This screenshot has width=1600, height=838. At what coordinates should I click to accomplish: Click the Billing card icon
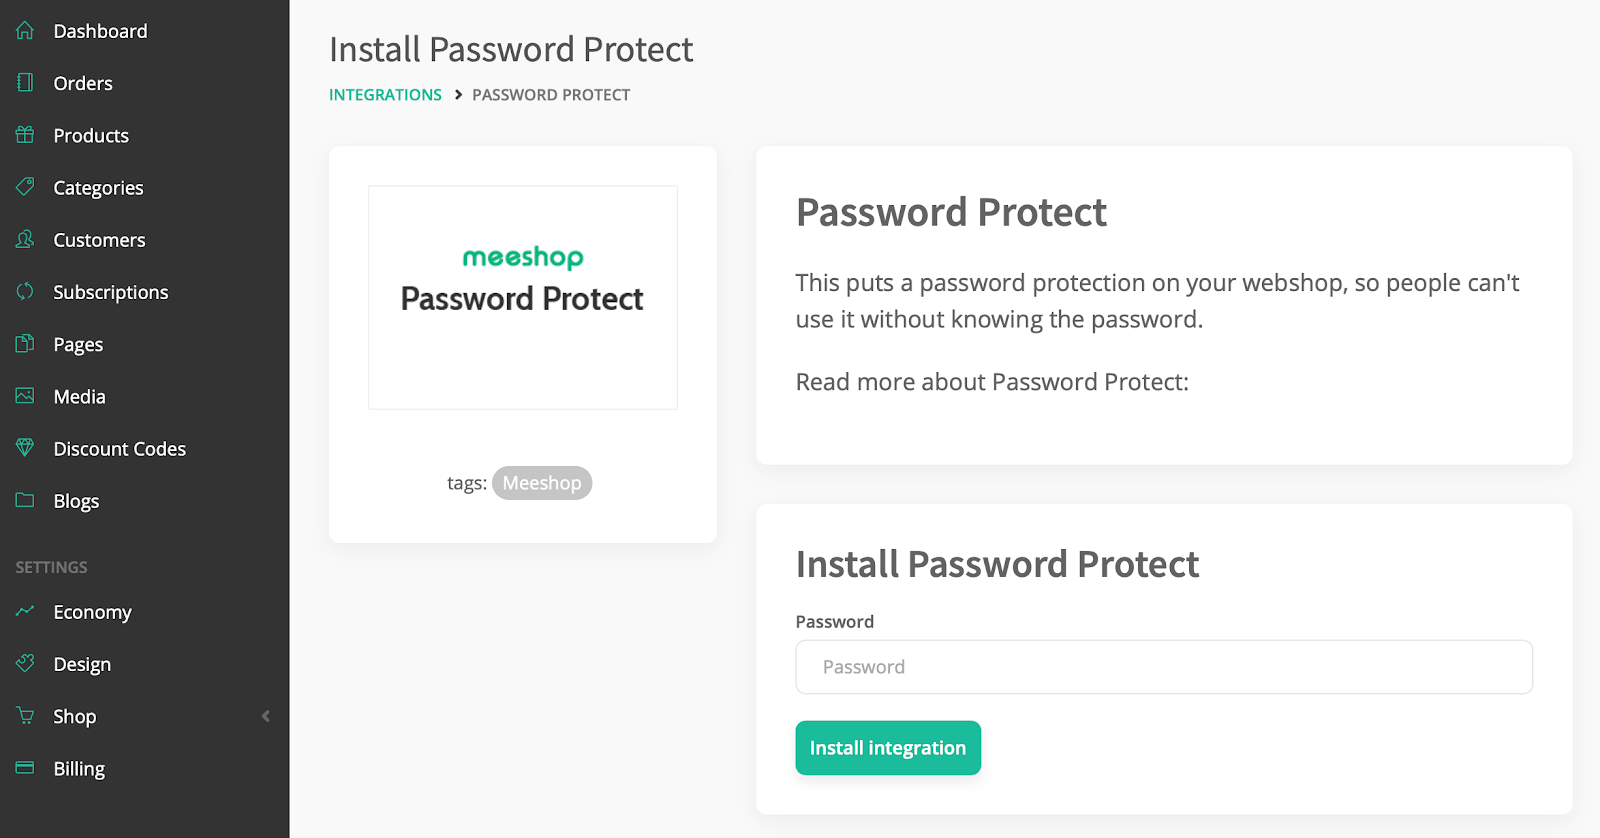(25, 768)
